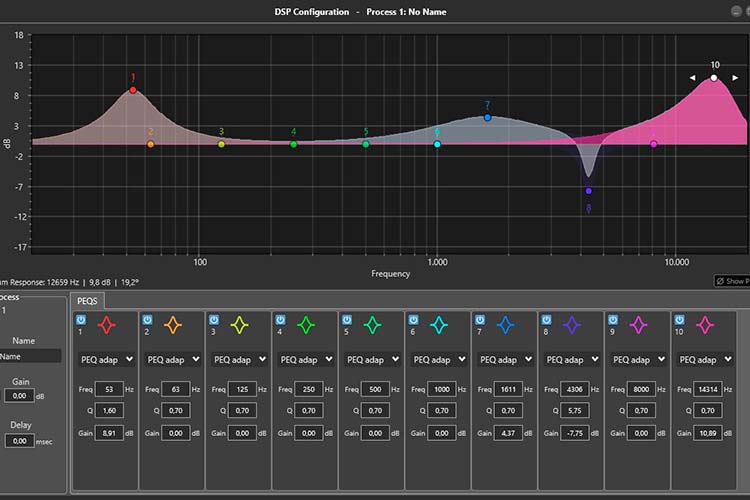750x500 pixels.
Task: Click the blue star icon of PEQ 7
Action: 506,325
